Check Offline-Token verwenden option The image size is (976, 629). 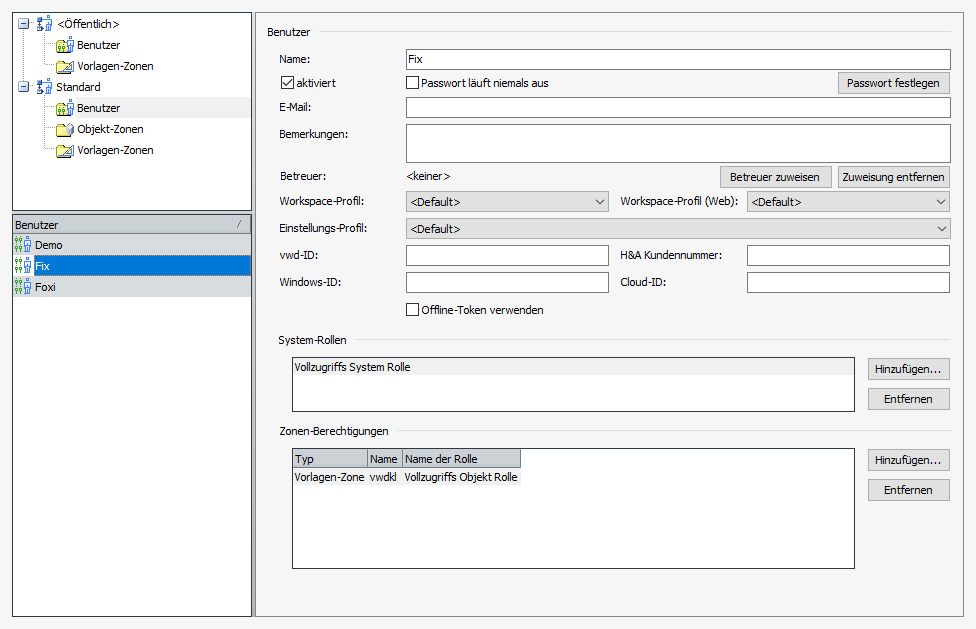pos(412,310)
